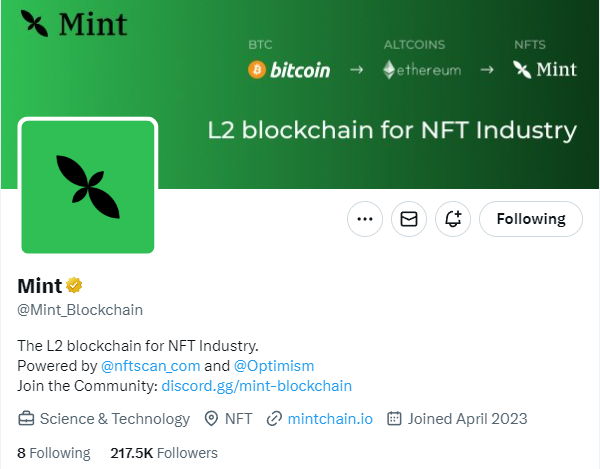Visit the discord.gg/mint-blockchain link

(x=256, y=386)
